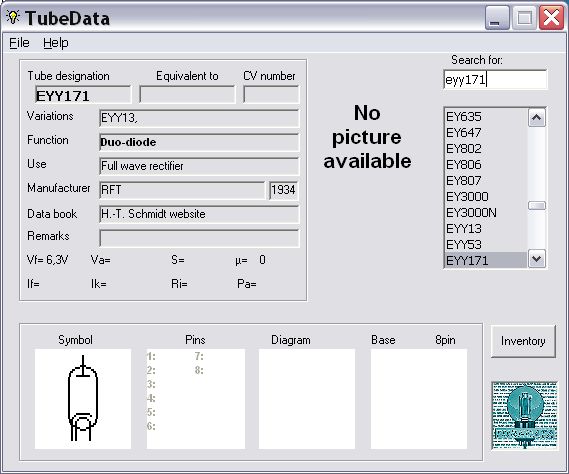Click the CV number field
Image resolution: width=569 pixels, height=474 pixels.
pyautogui.click(x=271, y=95)
